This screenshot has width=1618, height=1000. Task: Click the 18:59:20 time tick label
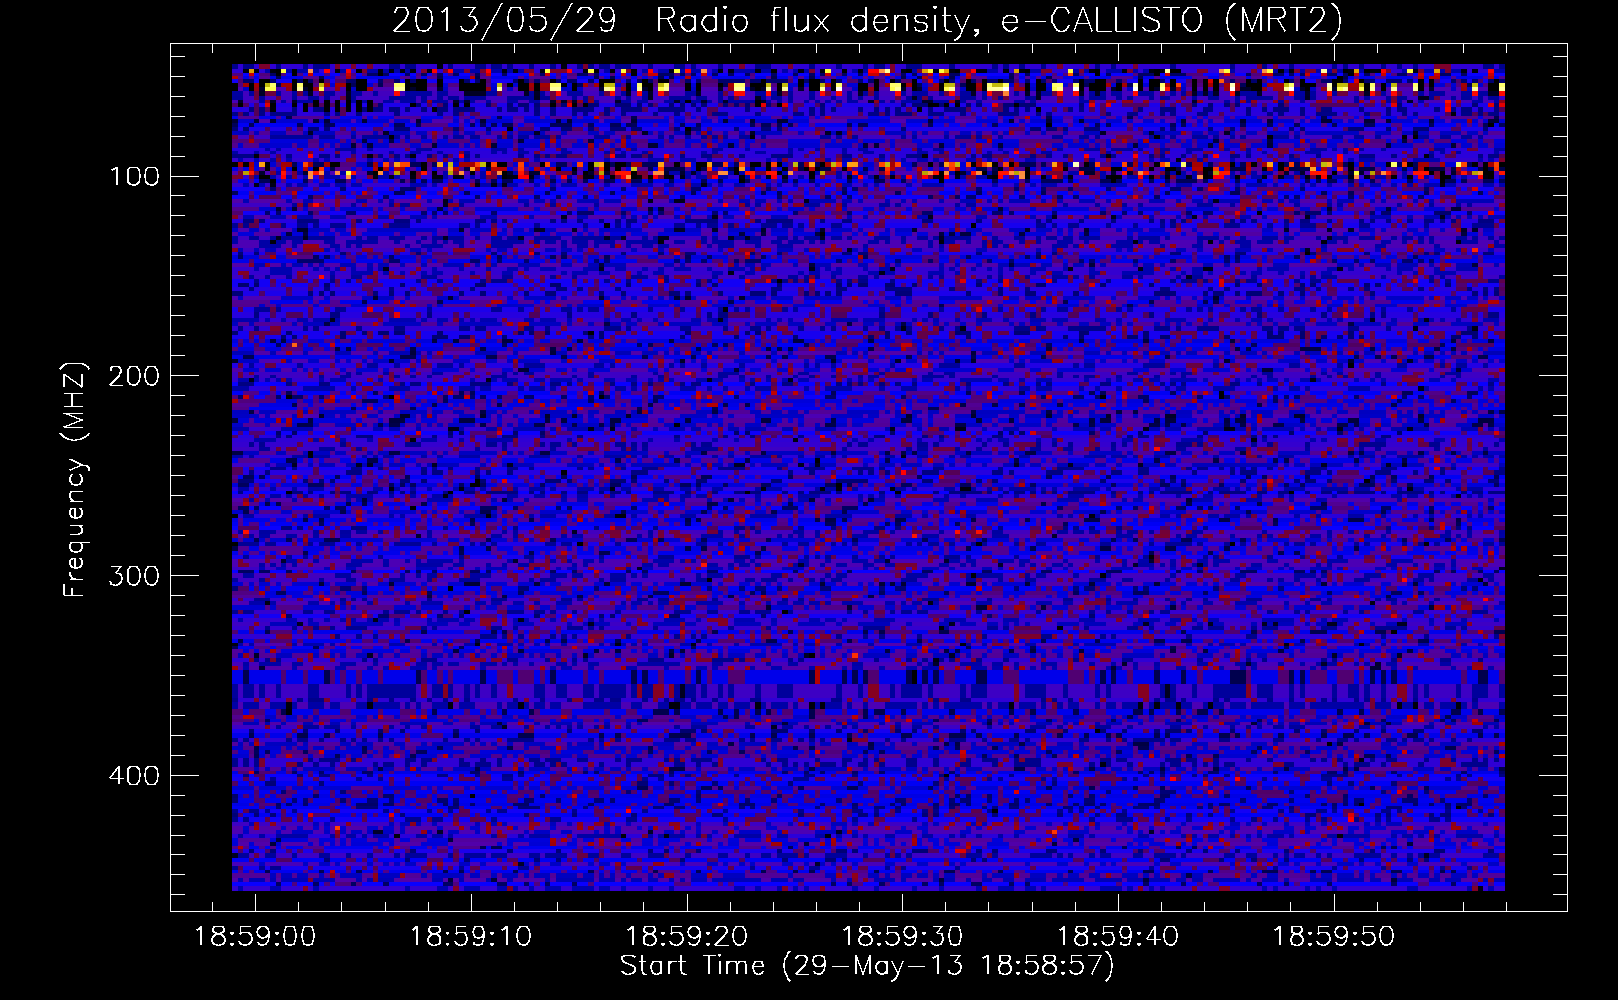[x=687, y=937]
